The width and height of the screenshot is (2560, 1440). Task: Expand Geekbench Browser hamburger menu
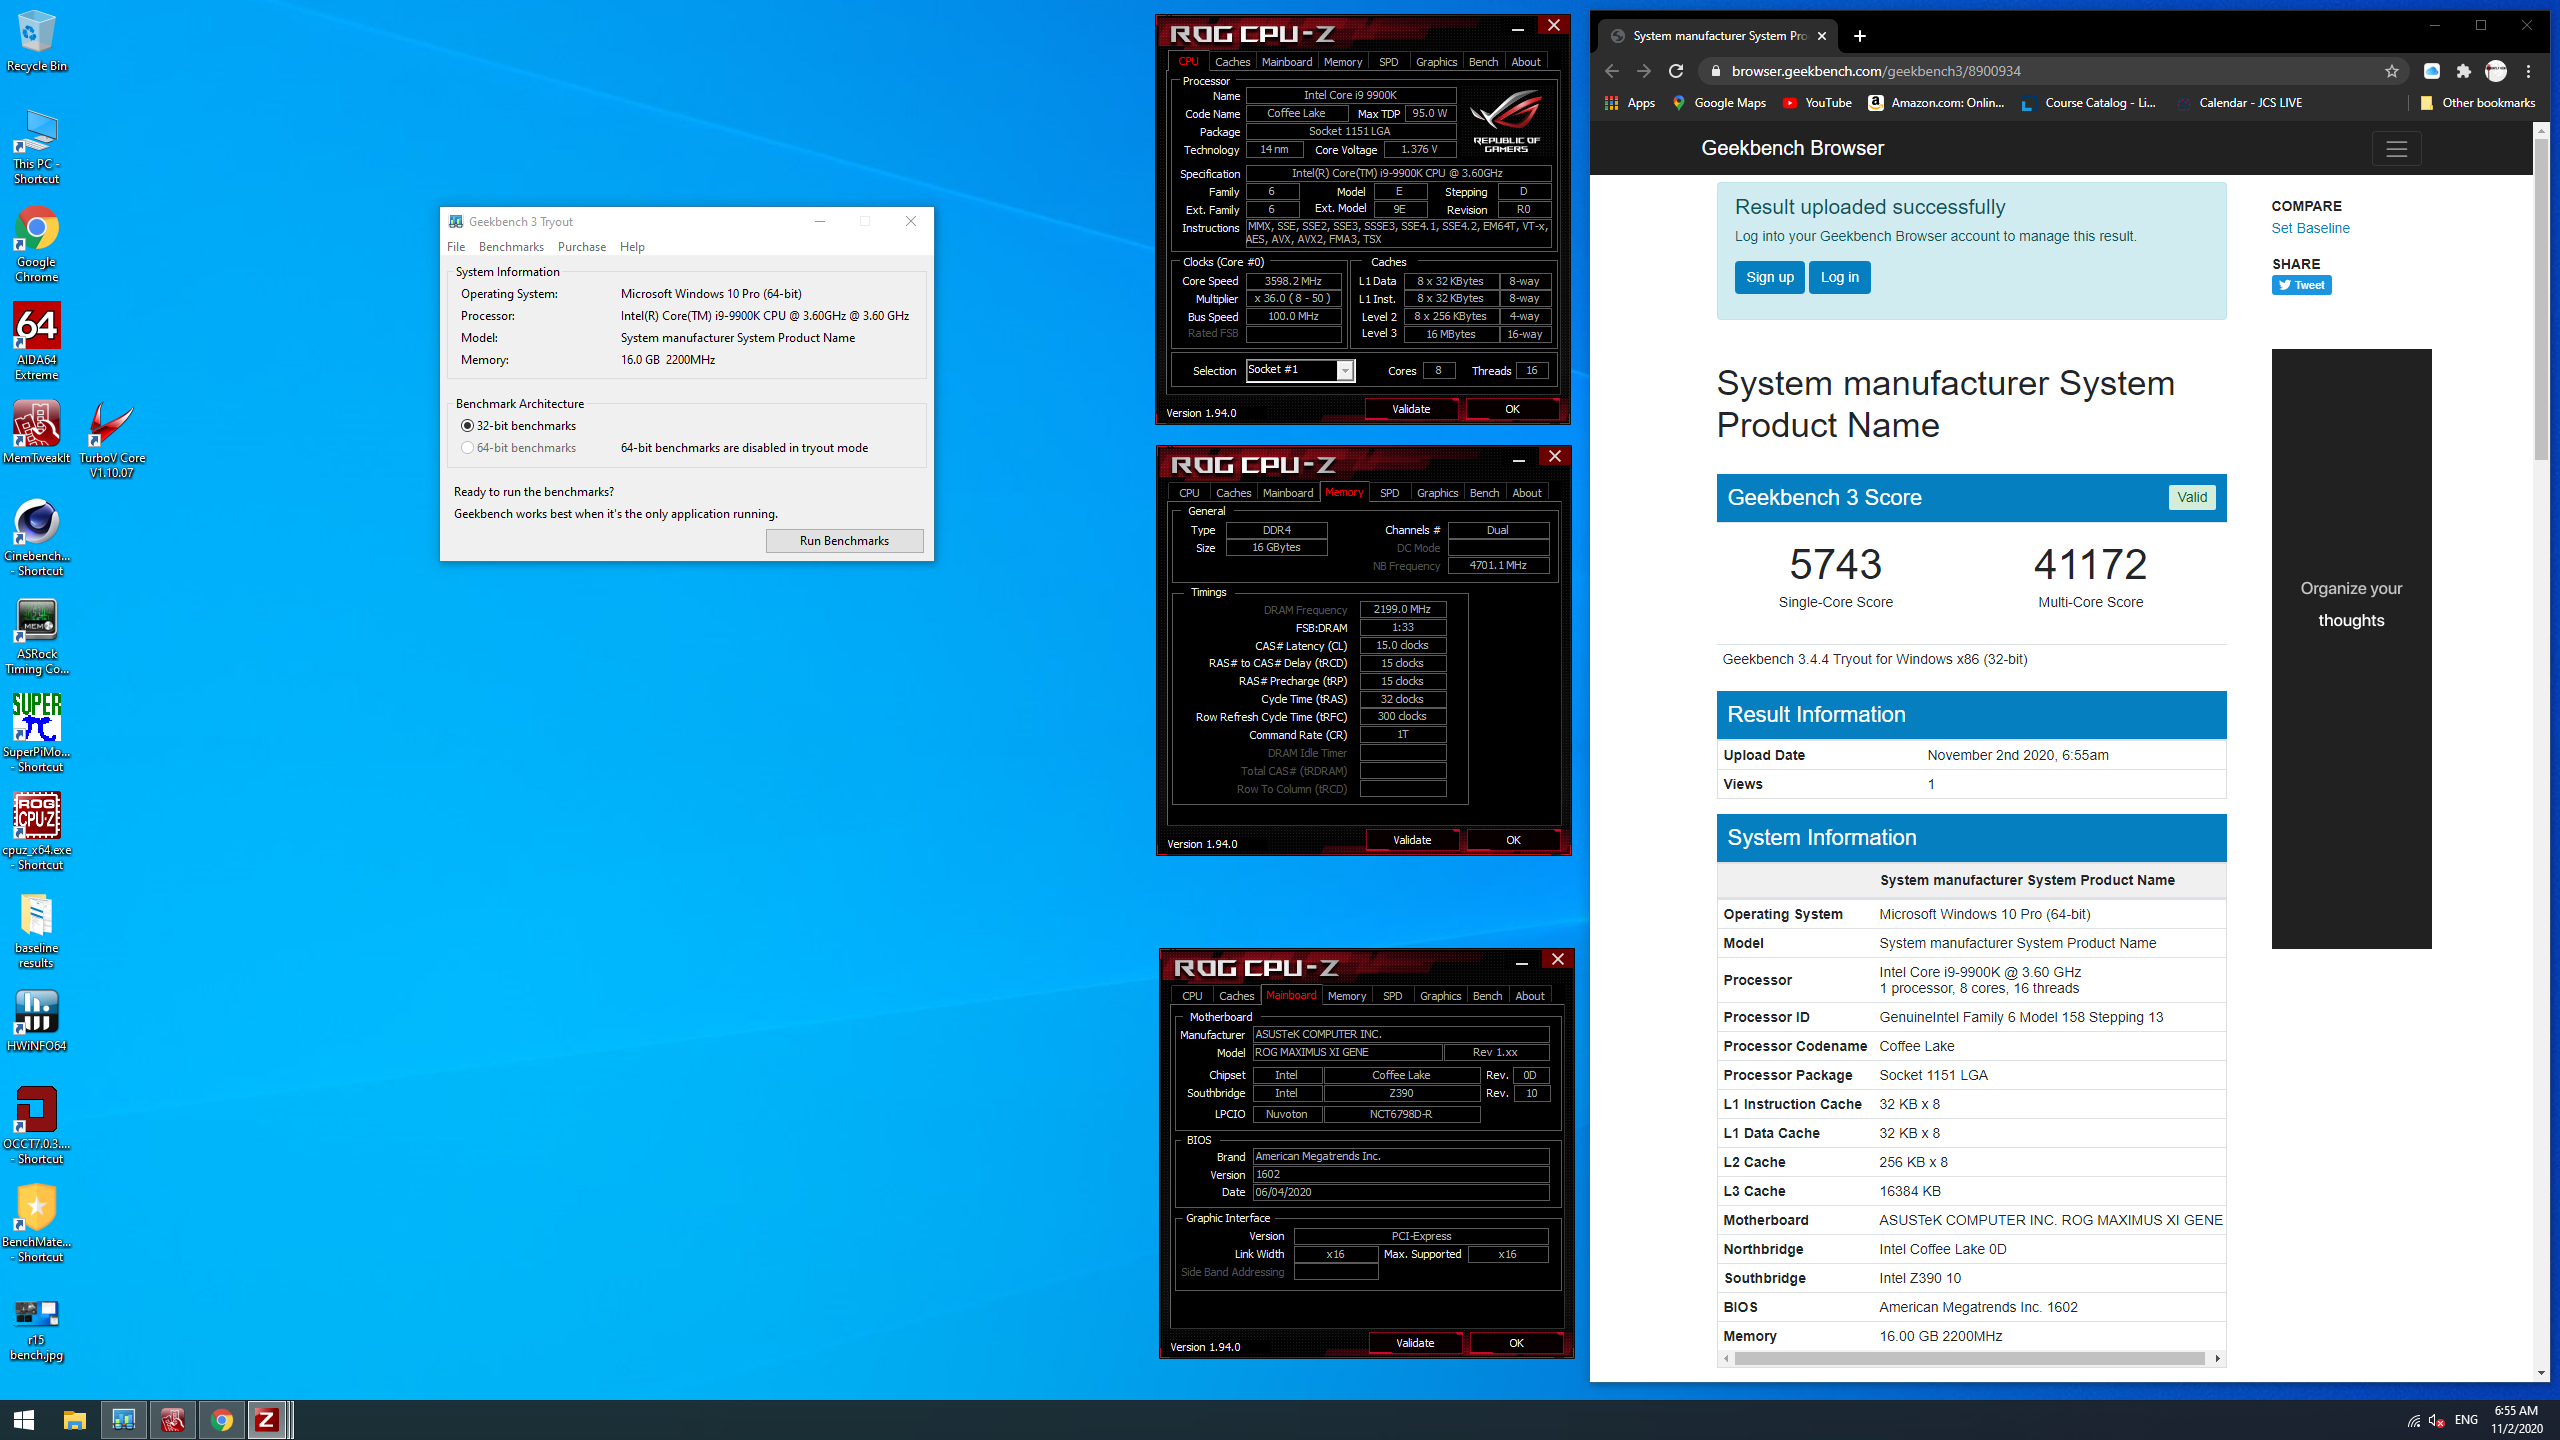[x=2396, y=149]
